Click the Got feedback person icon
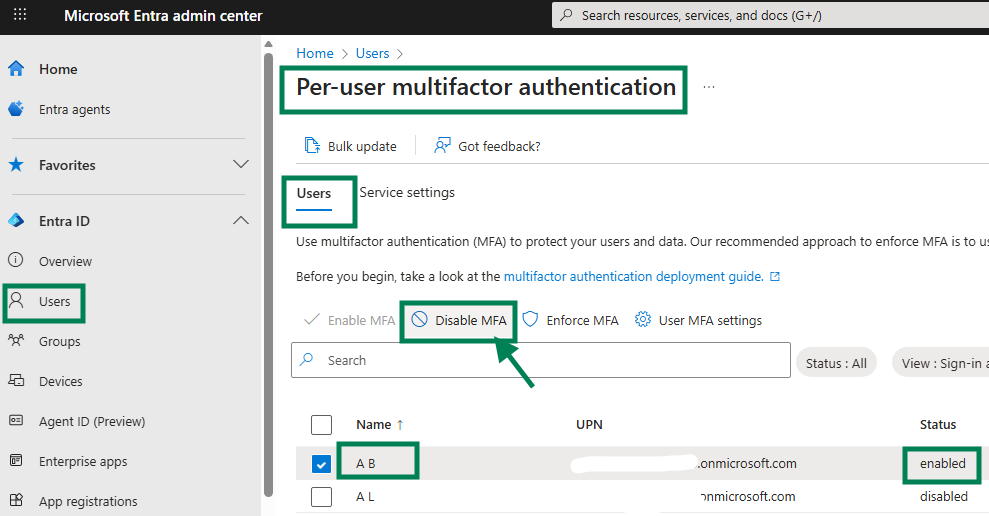Viewport: 989px width, 516px height. (x=442, y=146)
